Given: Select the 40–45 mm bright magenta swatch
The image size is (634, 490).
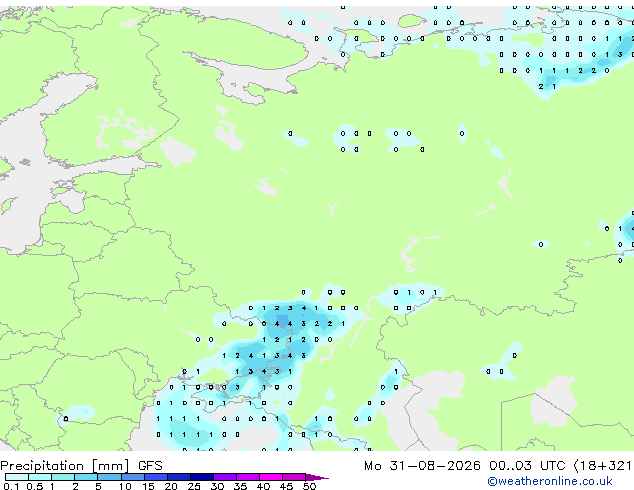Looking at the screenshot, I should 271,477.
